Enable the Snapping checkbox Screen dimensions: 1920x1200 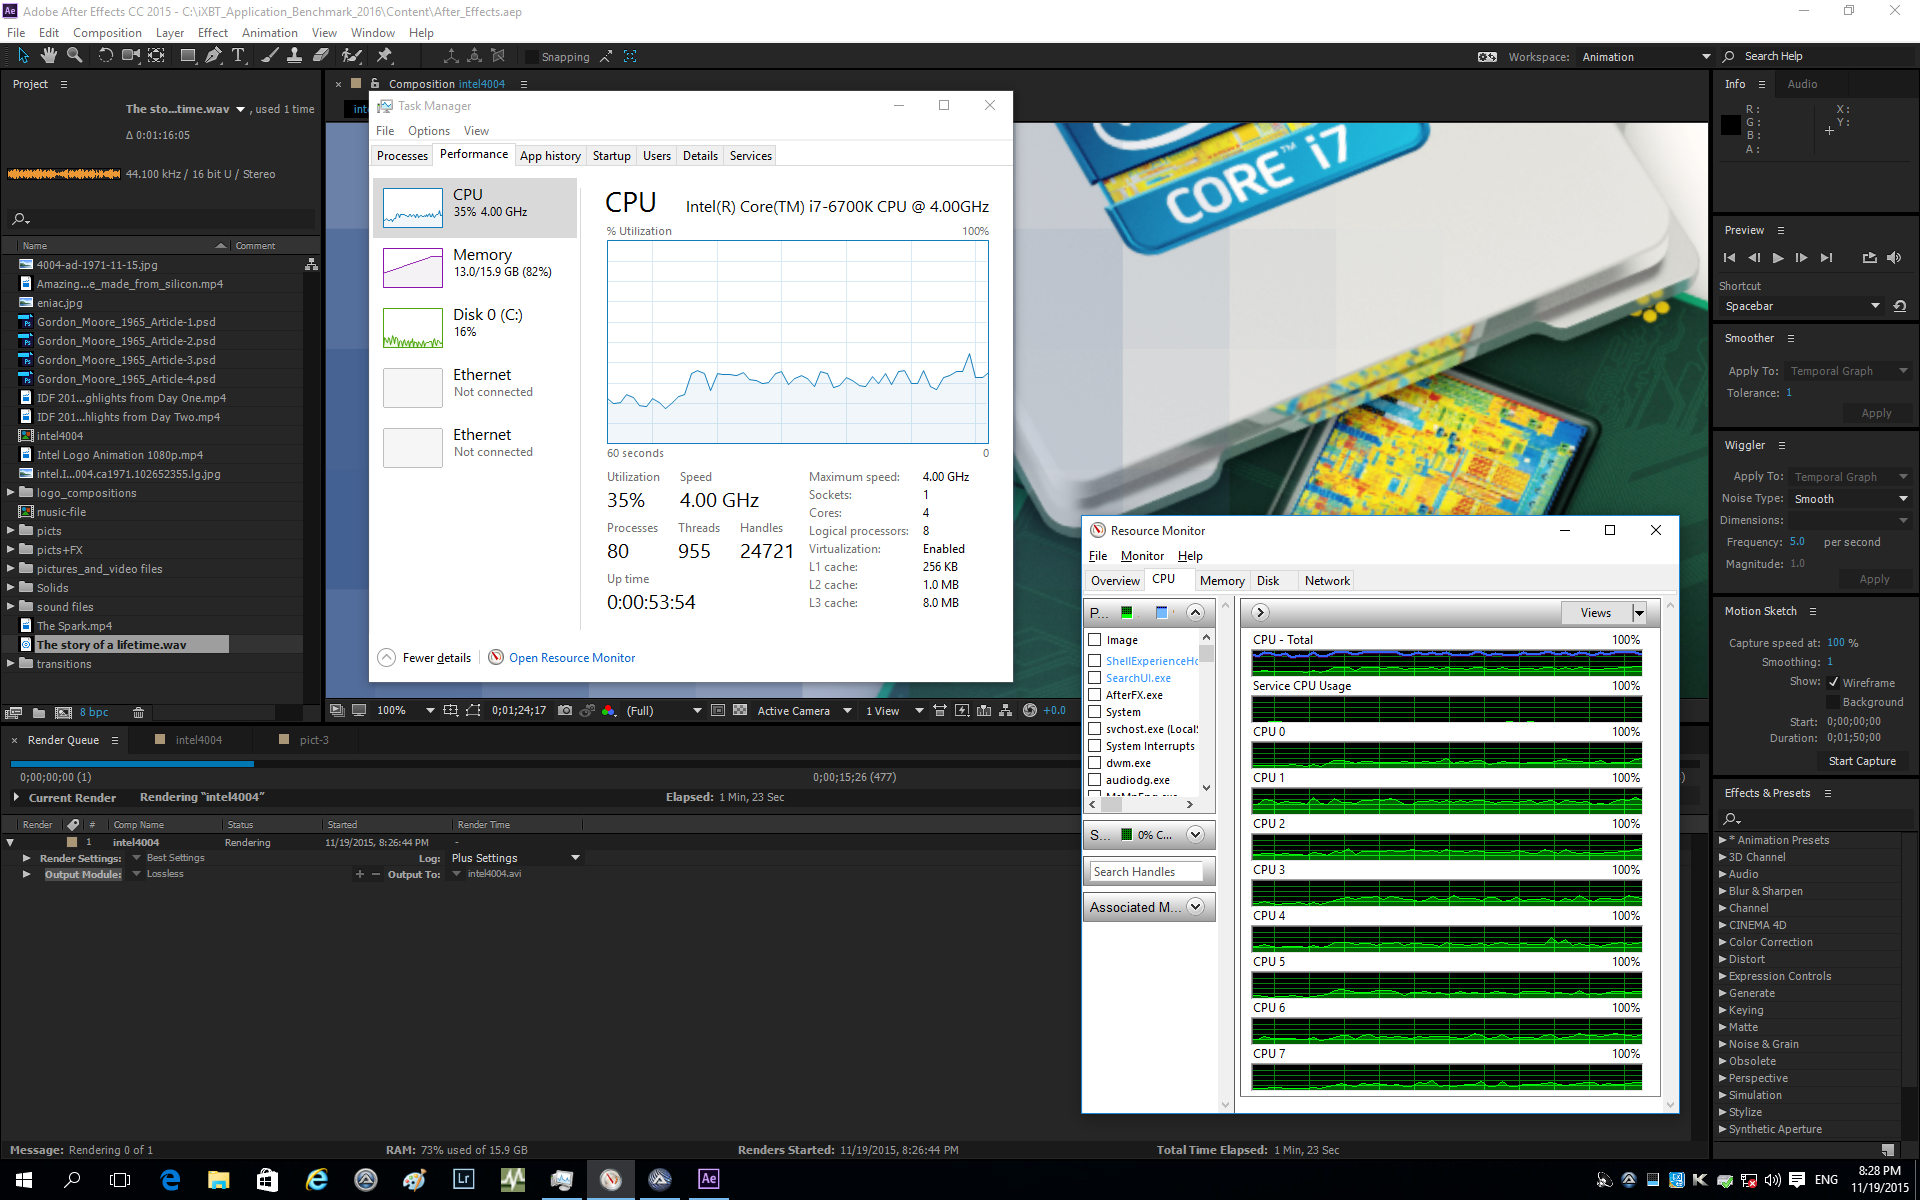532,57
